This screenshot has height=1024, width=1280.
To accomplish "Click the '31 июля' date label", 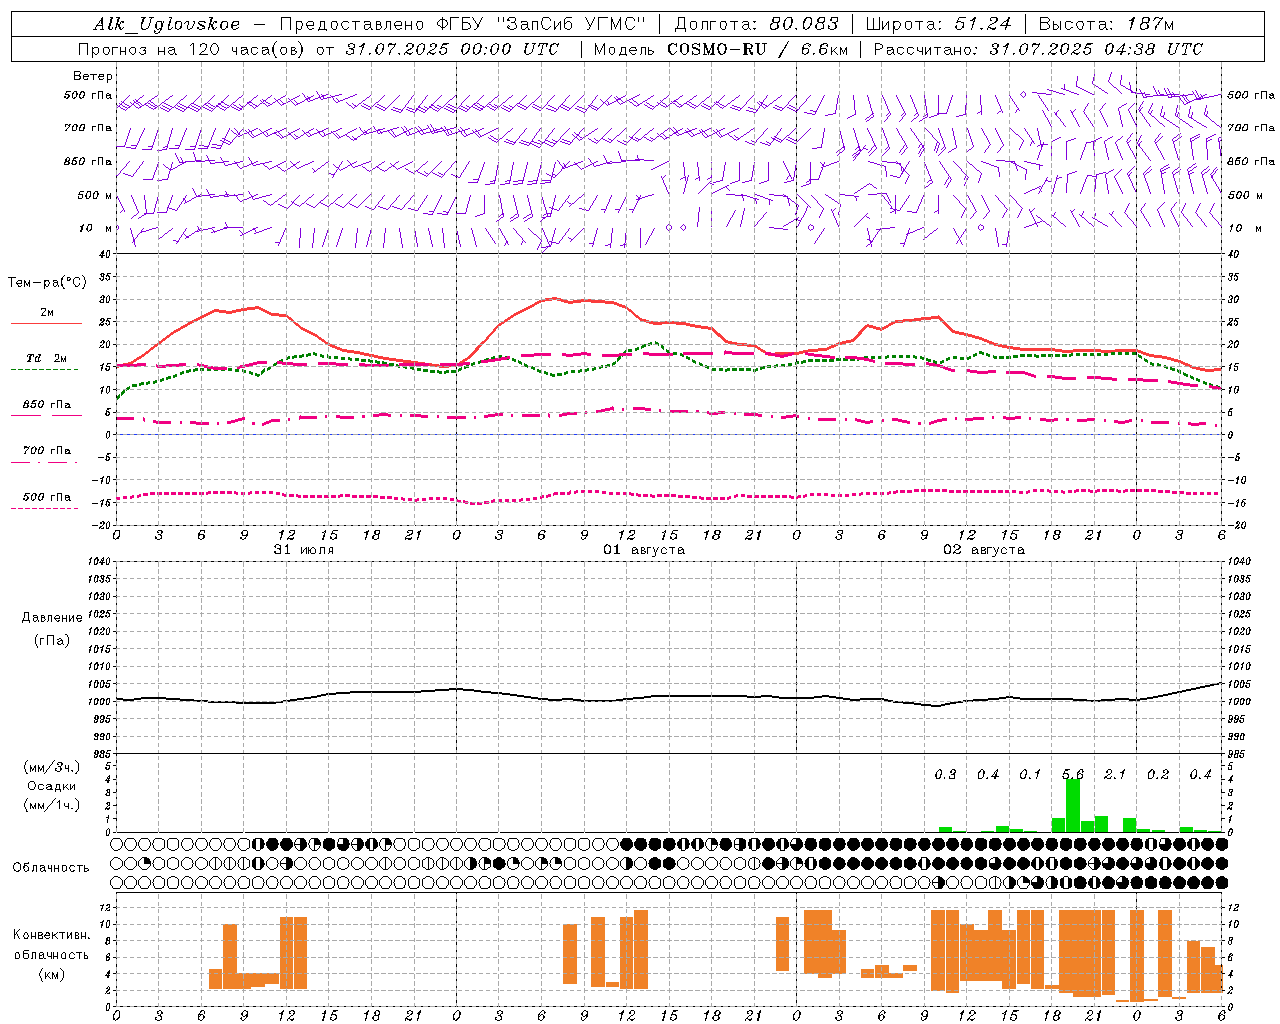I will pos(304,550).
